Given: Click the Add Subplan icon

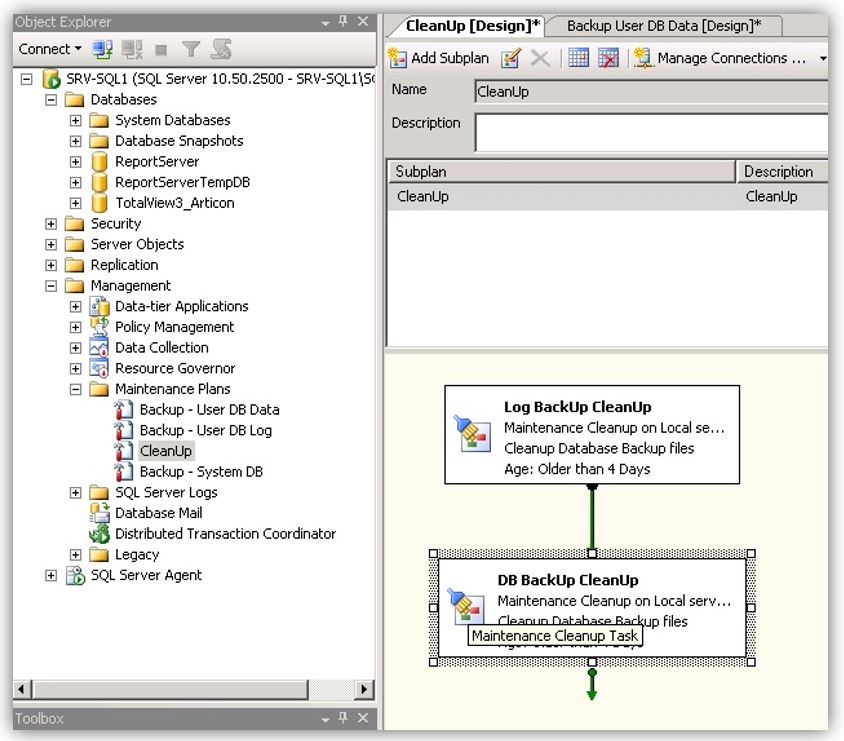Looking at the screenshot, I should click(x=397, y=58).
